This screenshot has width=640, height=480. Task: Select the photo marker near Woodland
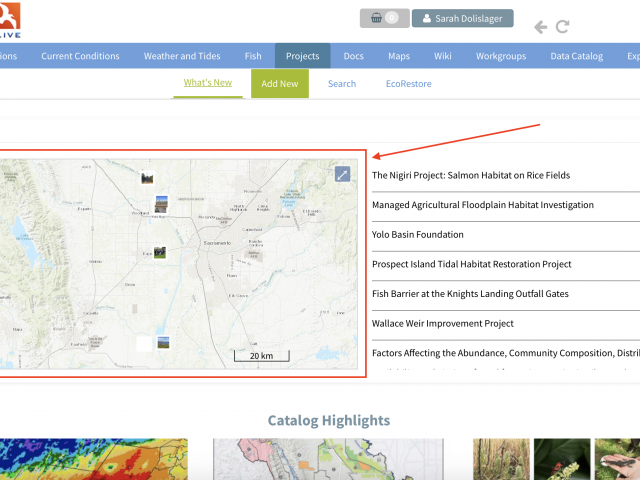tap(161, 204)
